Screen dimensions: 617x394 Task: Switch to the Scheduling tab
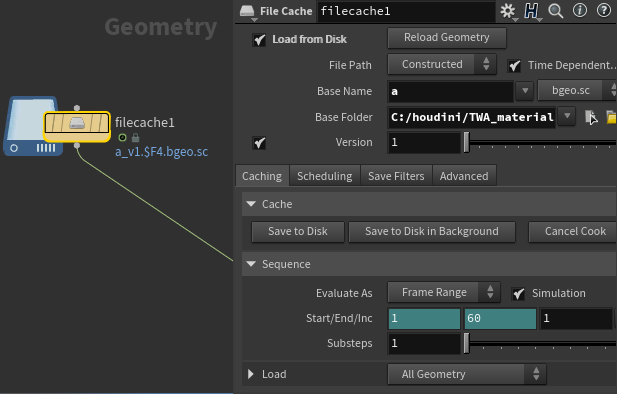tap(325, 176)
